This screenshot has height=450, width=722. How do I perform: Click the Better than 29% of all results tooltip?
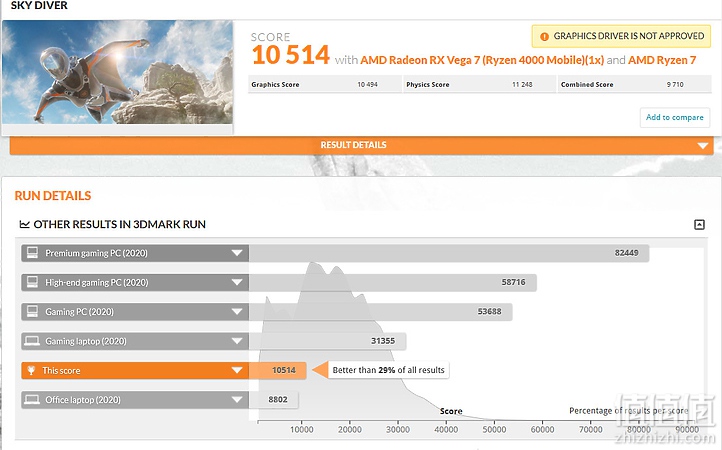pos(388,370)
